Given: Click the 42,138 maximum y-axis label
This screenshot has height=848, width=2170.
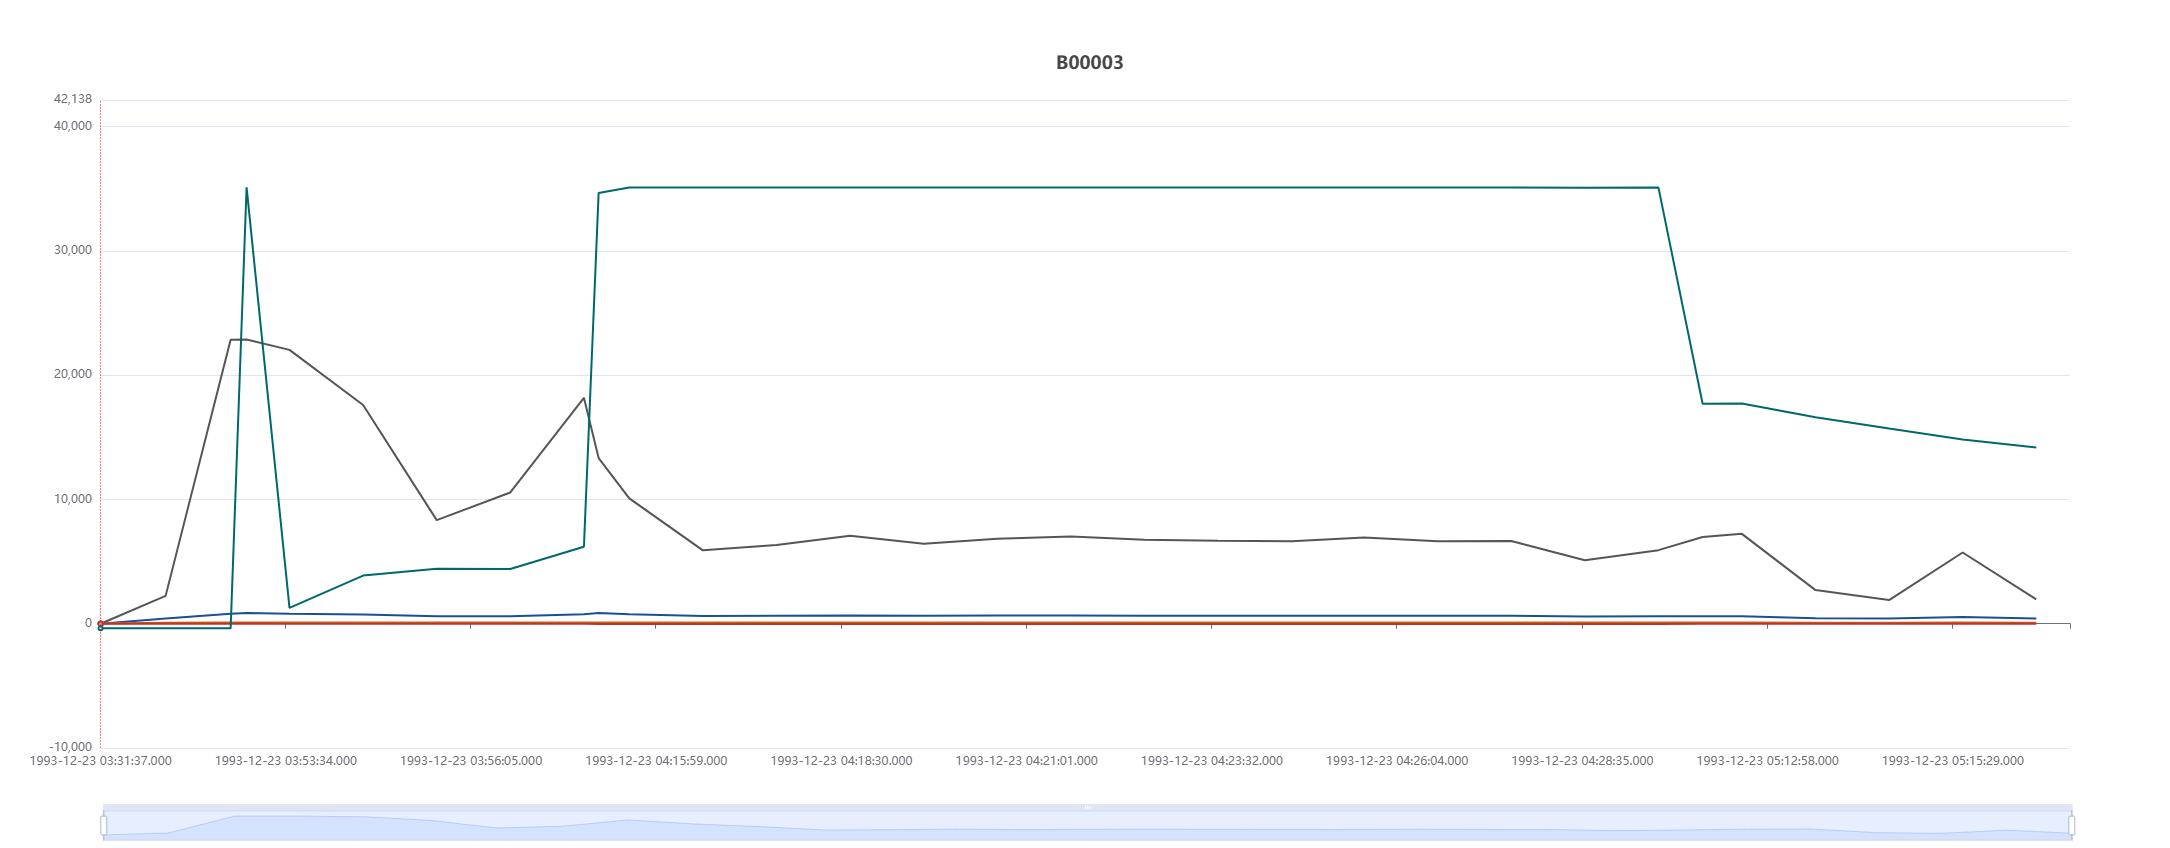Looking at the screenshot, I should point(73,99).
